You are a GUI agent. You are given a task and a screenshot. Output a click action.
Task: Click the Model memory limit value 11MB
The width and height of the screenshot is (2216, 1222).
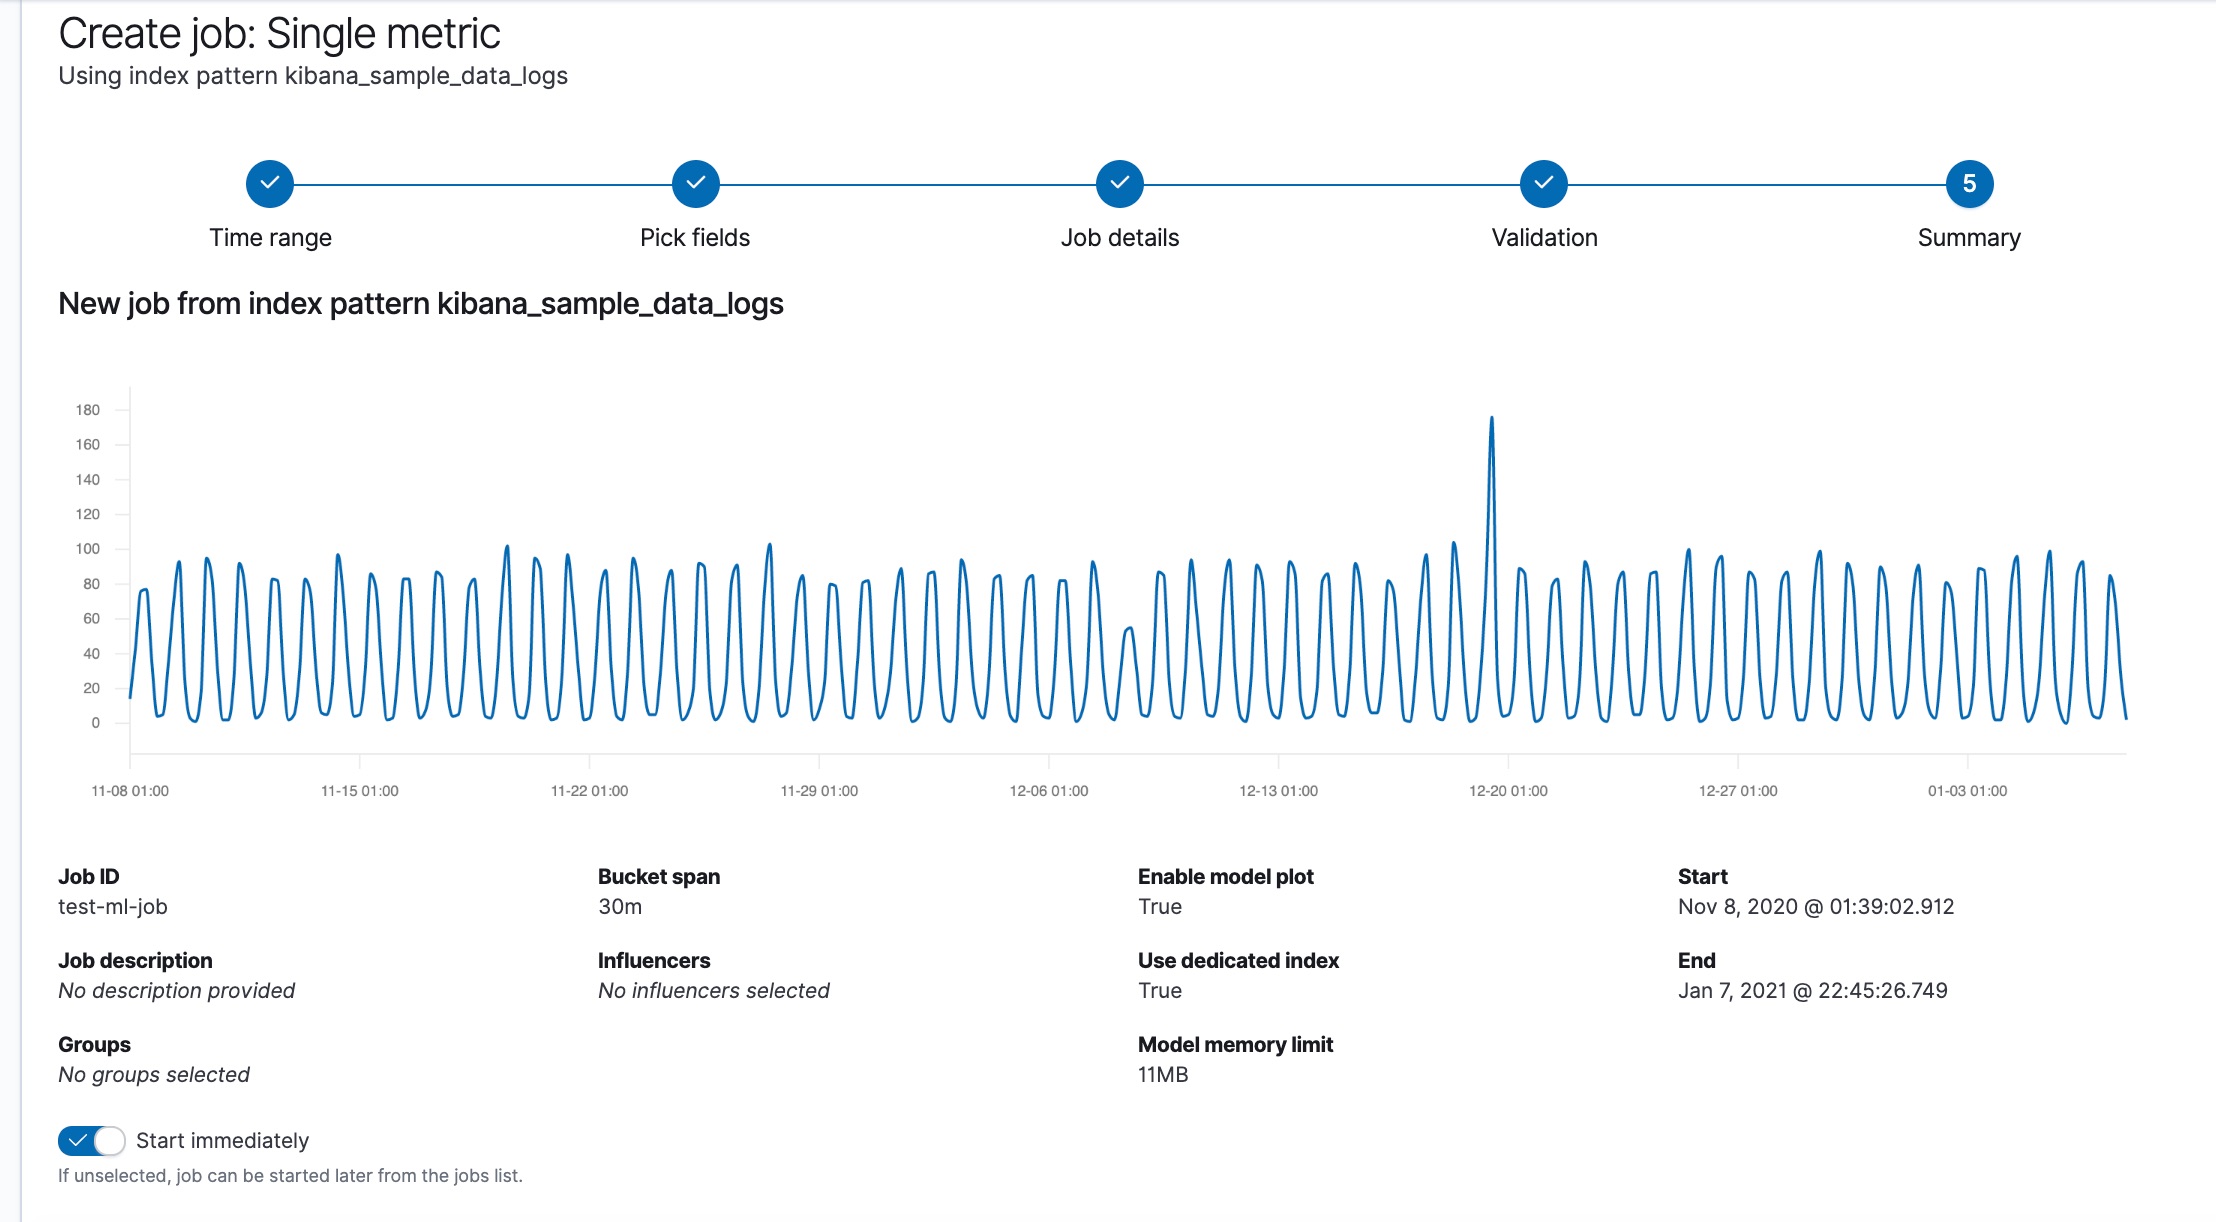pos(1162,1075)
